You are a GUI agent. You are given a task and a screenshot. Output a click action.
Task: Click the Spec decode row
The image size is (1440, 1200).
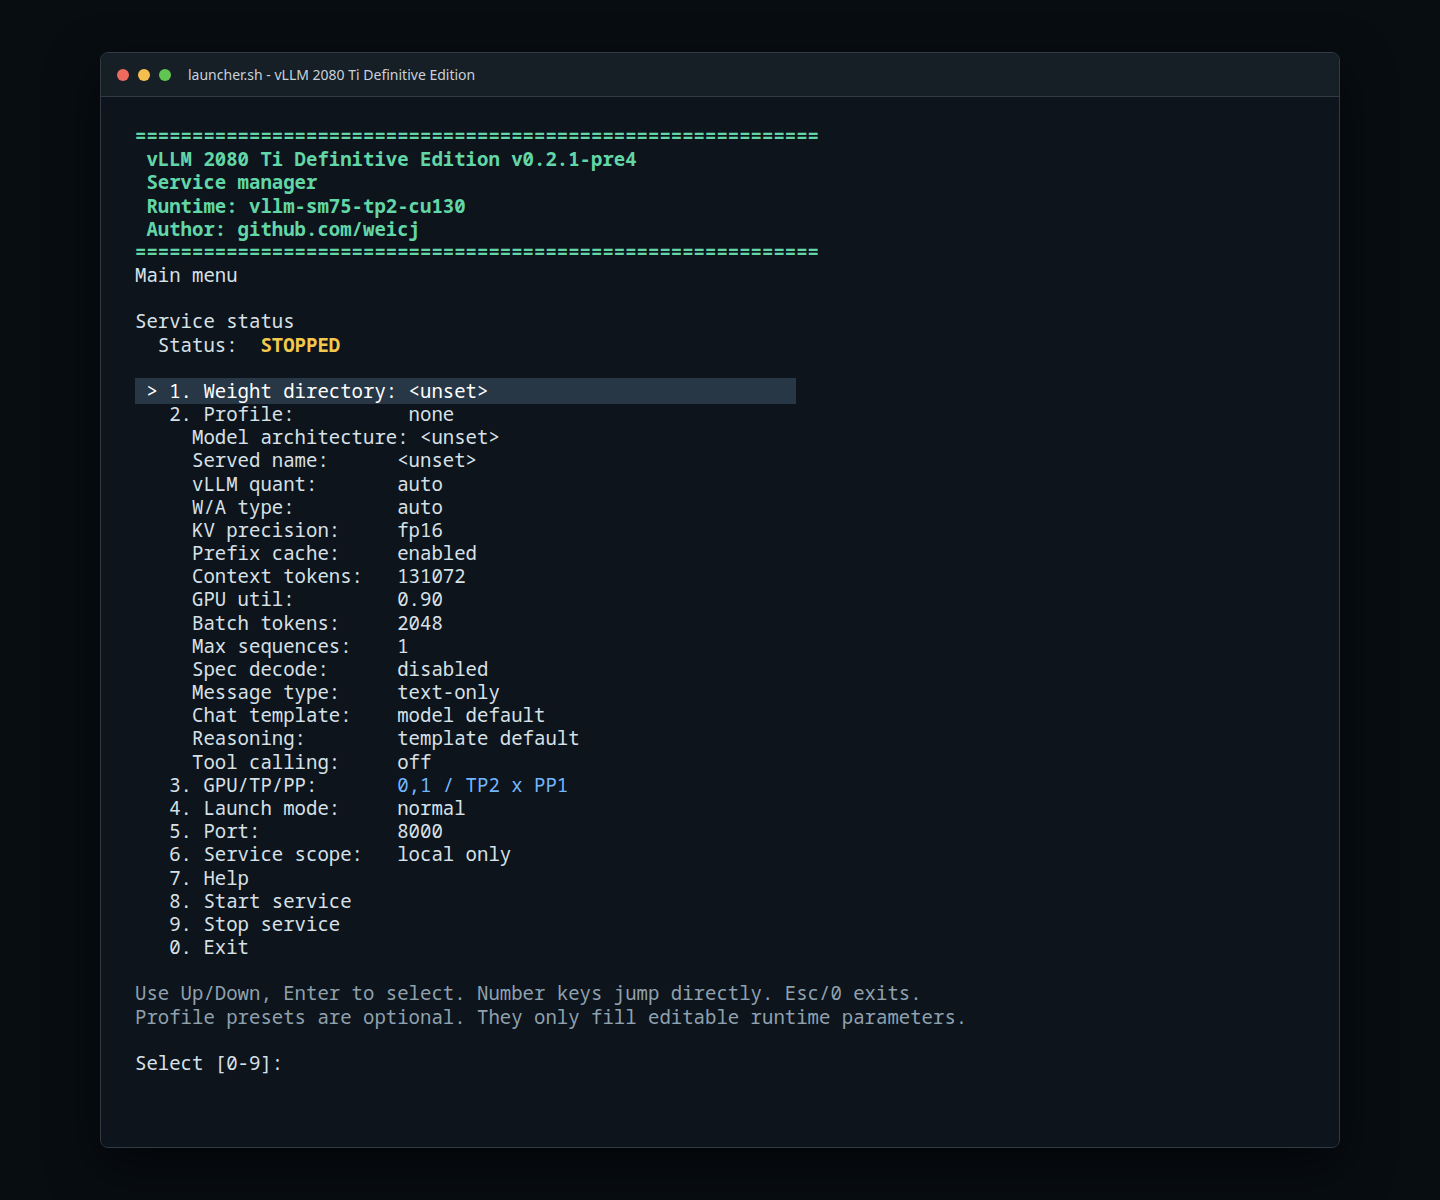(340, 670)
